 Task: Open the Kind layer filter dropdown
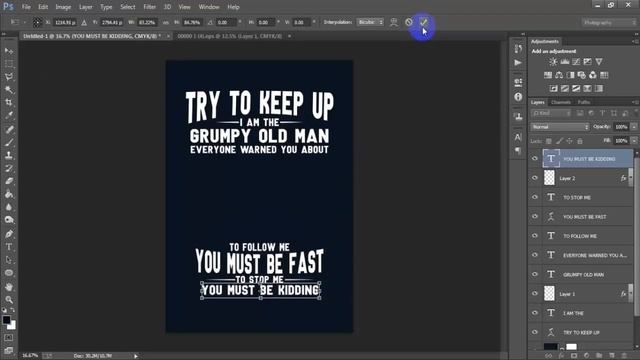click(551, 113)
